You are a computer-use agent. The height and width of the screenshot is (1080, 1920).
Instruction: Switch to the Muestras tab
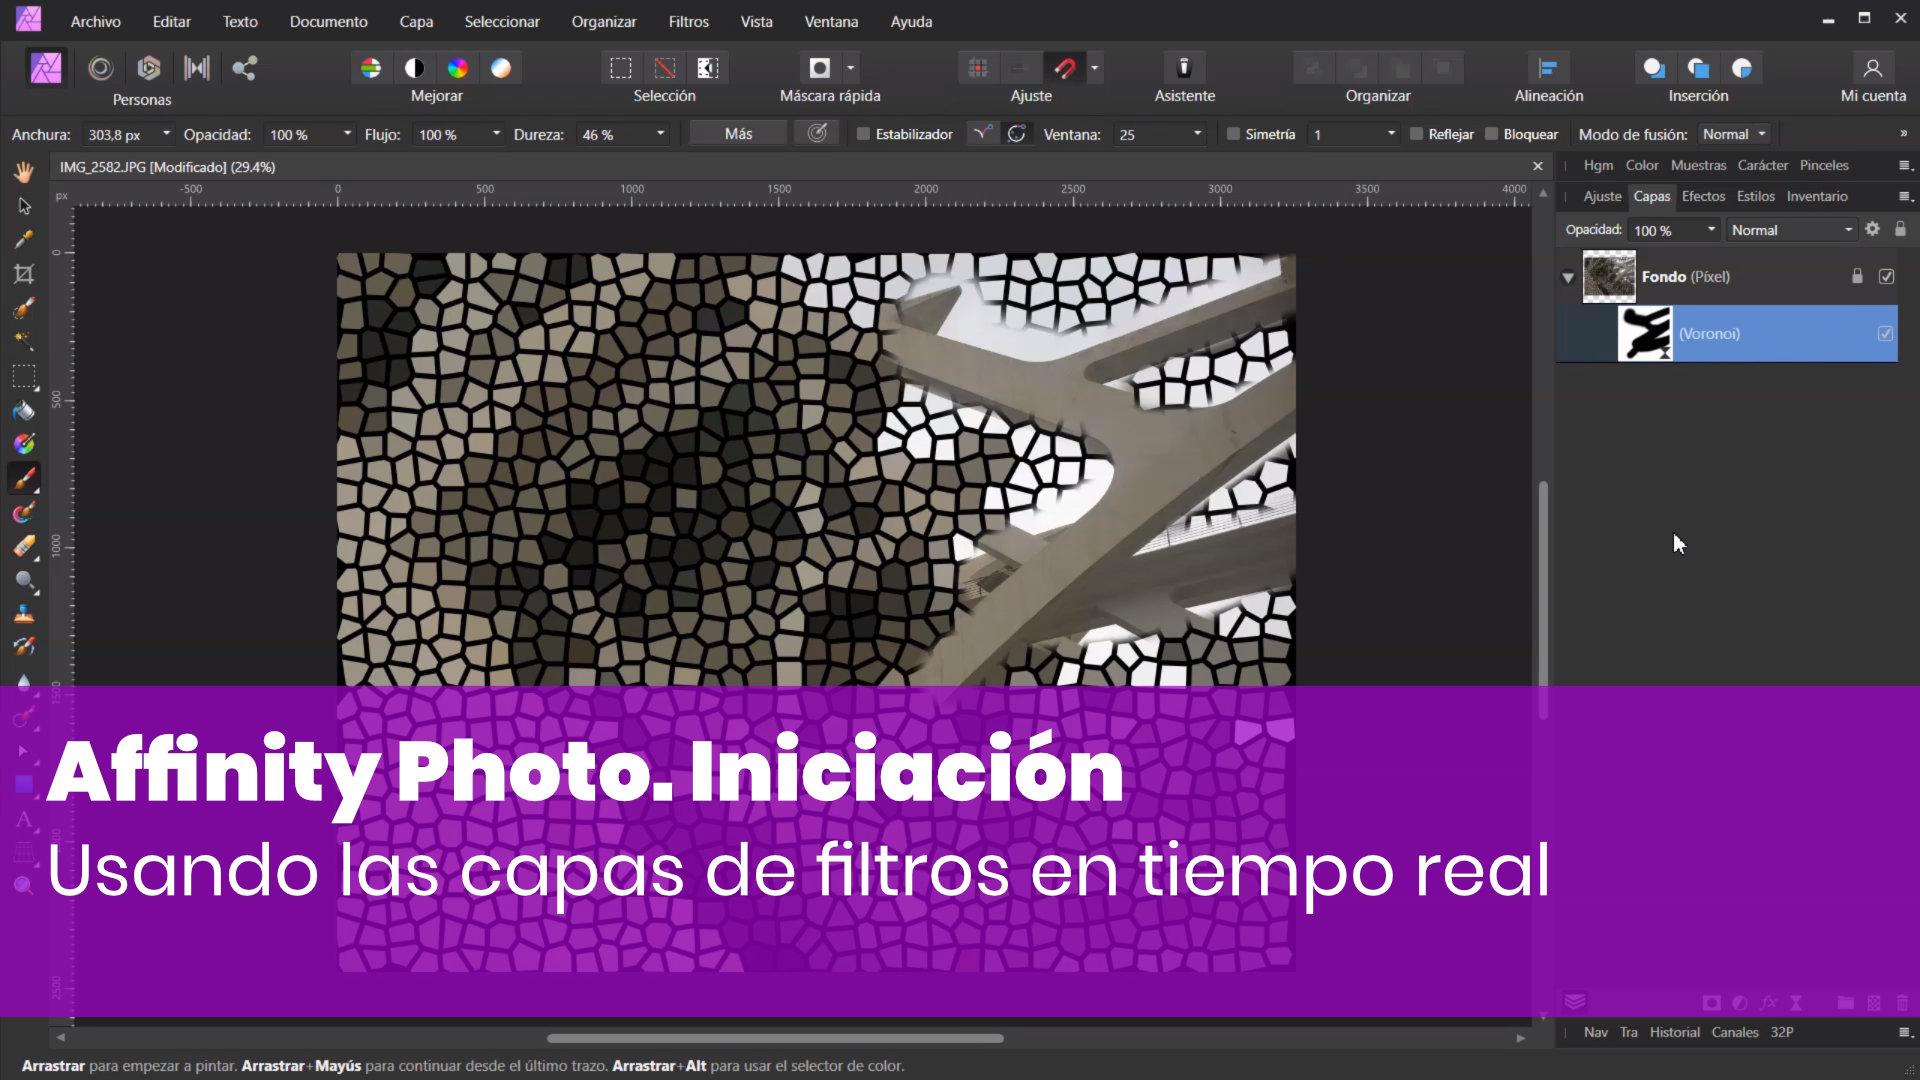pos(1698,165)
